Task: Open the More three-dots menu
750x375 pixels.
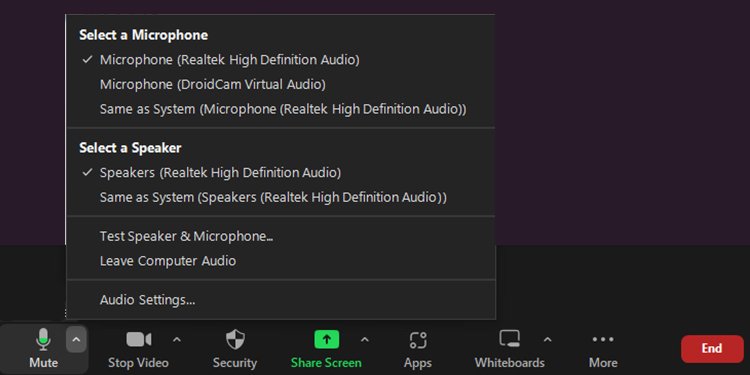Action: tap(603, 340)
